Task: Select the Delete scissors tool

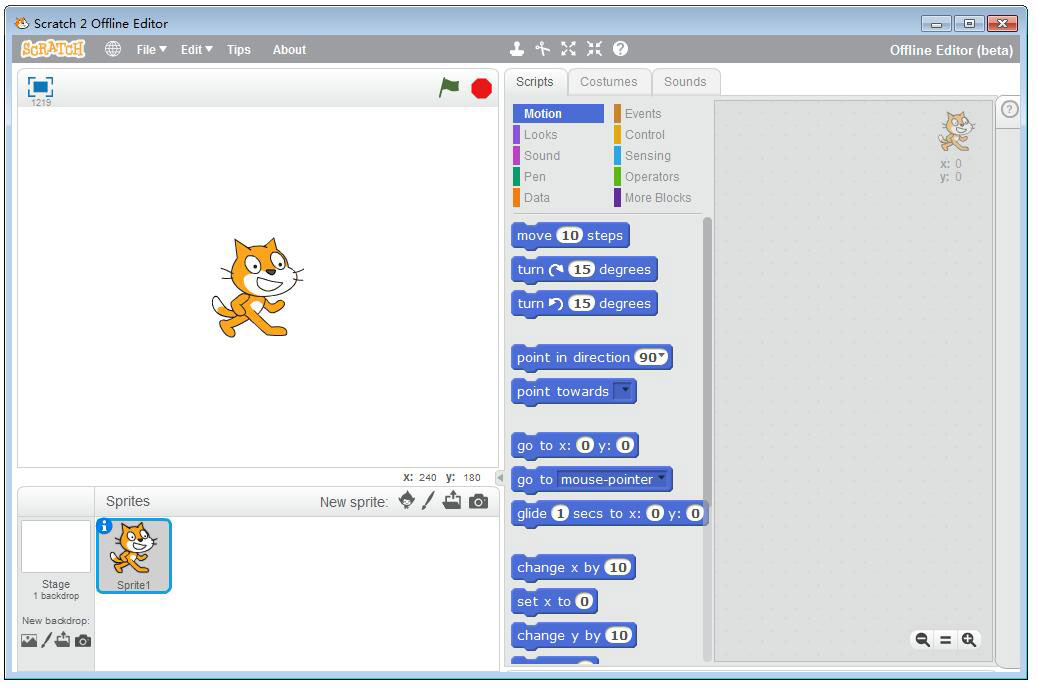Action: (542, 49)
